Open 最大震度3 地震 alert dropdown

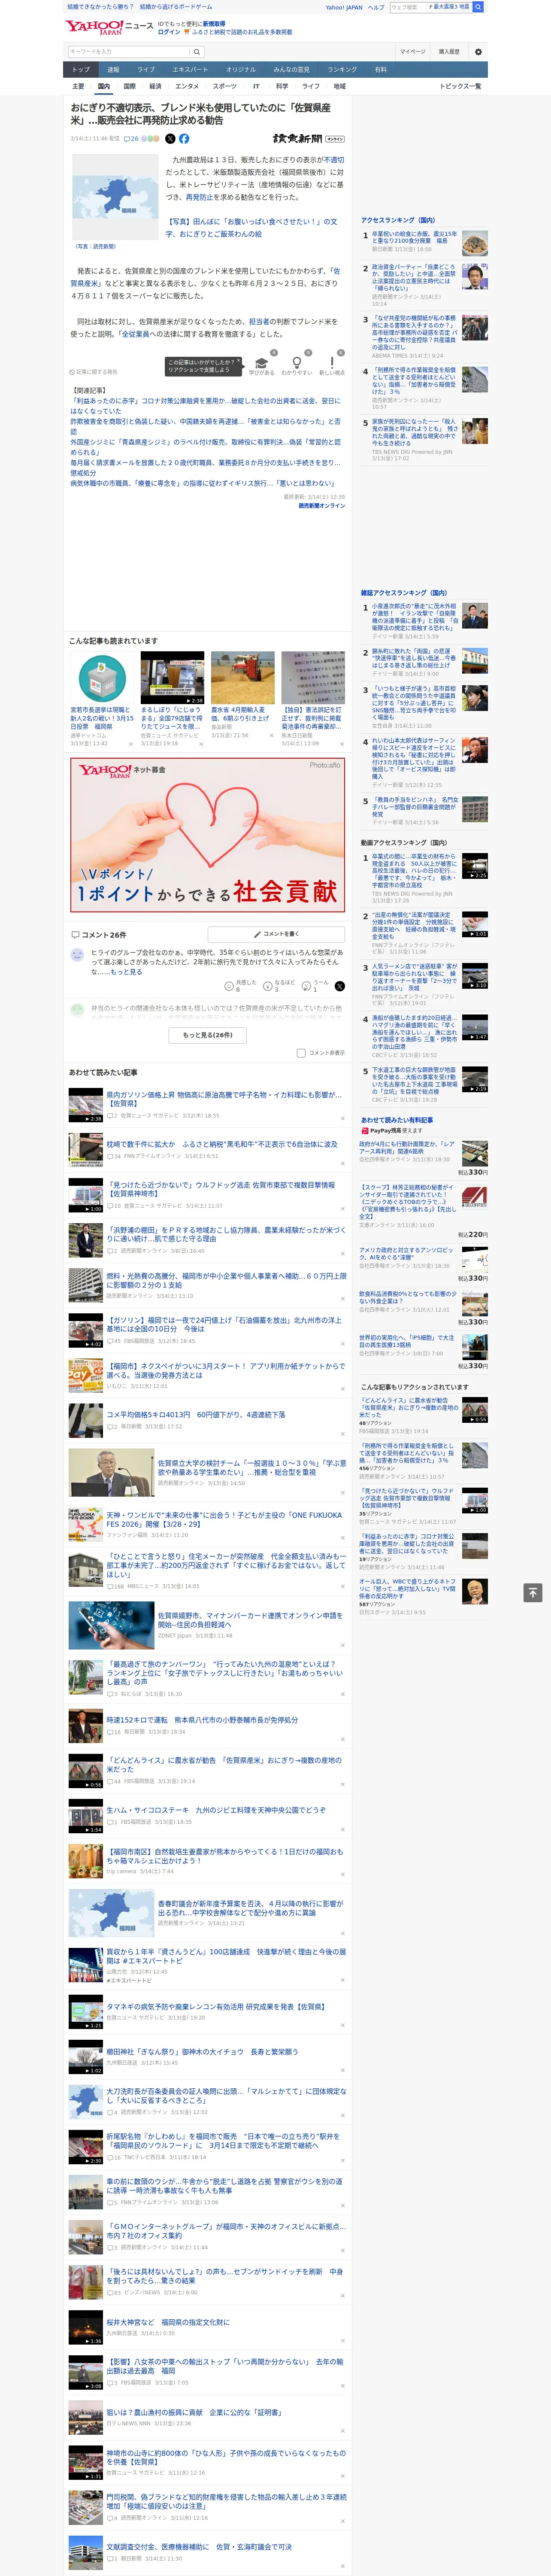point(450,7)
